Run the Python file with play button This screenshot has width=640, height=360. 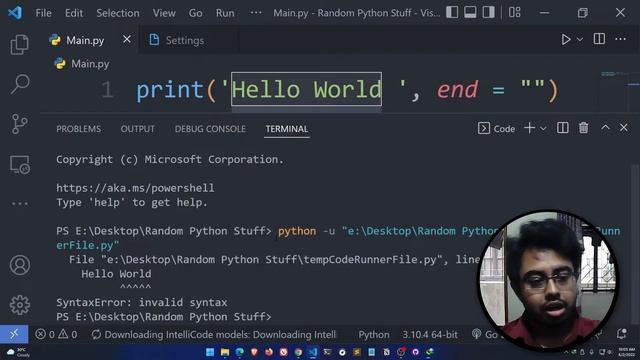[566, 39]
